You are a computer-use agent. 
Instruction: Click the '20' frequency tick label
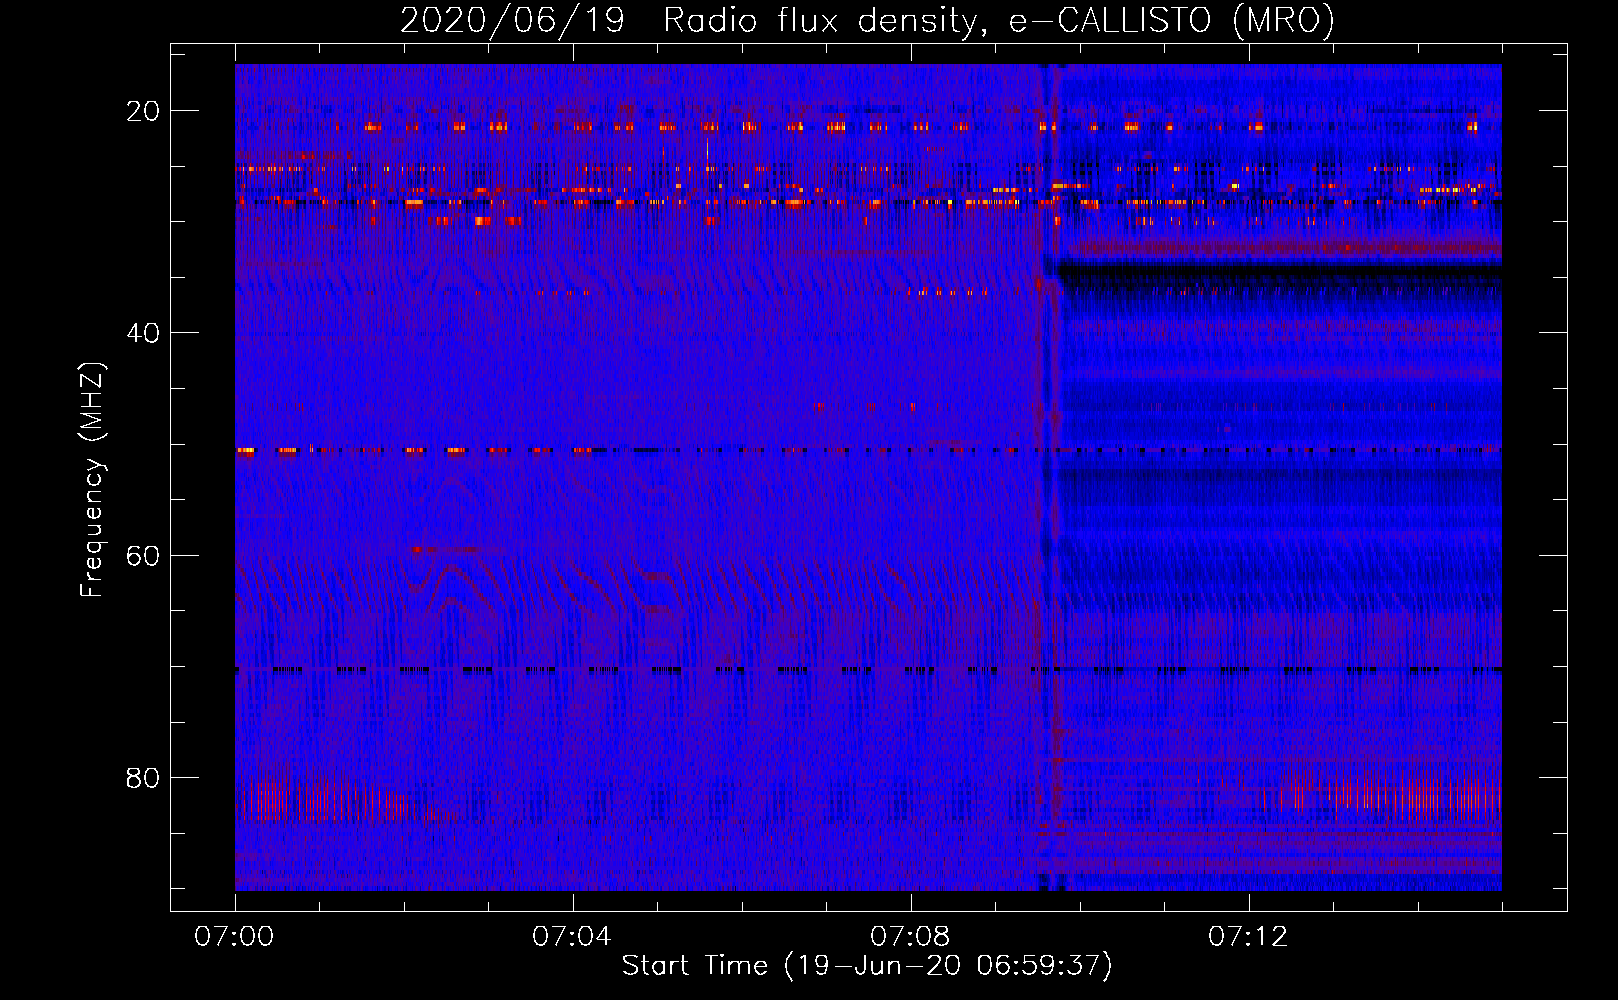[x=143, y=111]
